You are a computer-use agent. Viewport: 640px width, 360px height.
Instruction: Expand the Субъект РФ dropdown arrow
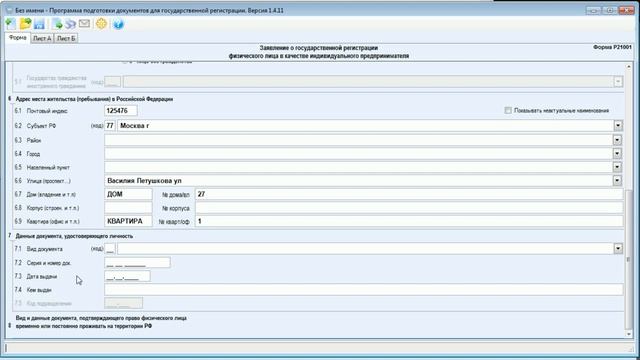tap(618, 126)
